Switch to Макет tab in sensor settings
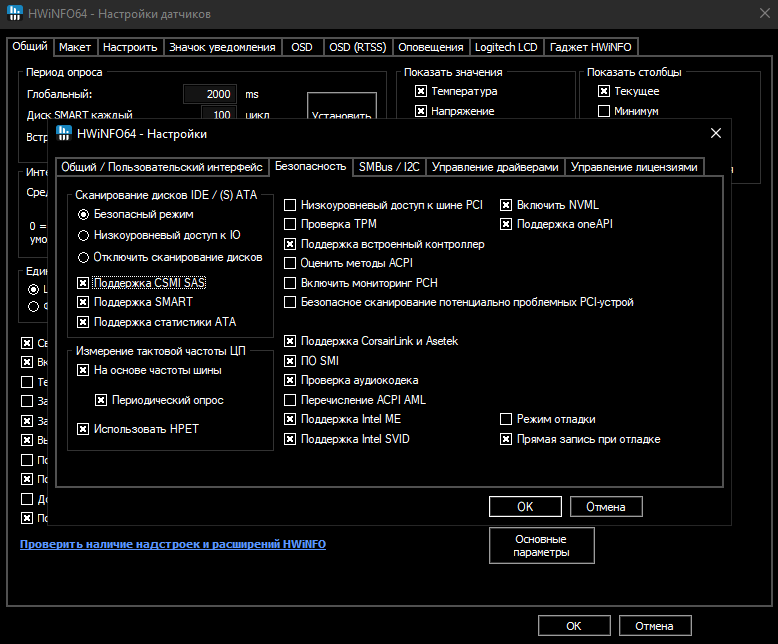 [x=75, y=47]
